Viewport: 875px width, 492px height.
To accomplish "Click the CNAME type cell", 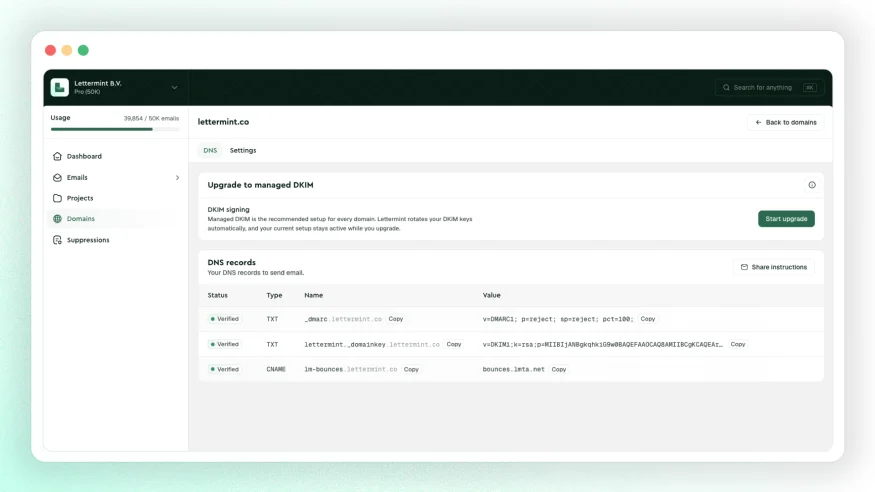I will pyautogui.click(x=276, y=369).
